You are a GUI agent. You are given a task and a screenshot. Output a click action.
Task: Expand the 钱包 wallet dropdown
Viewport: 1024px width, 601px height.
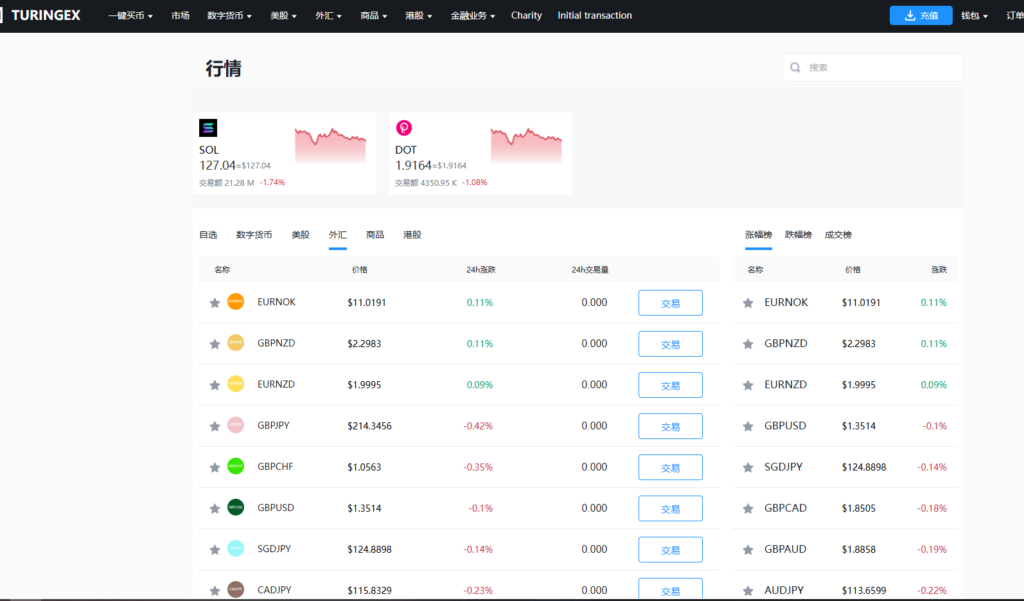pos(974,16)
